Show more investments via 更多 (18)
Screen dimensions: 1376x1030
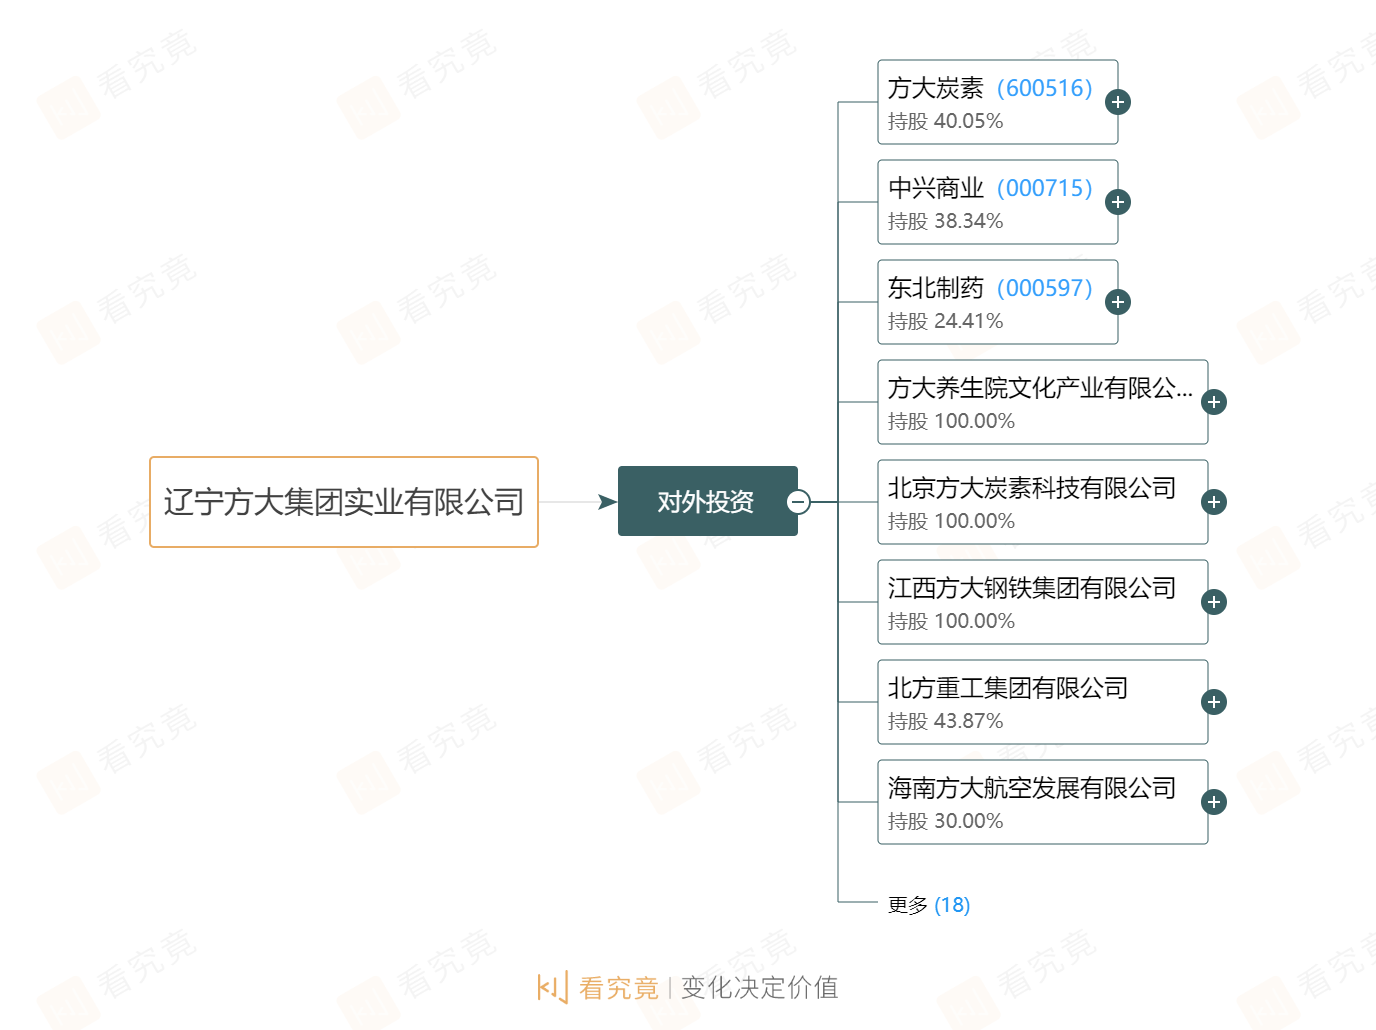coord(929,905)
